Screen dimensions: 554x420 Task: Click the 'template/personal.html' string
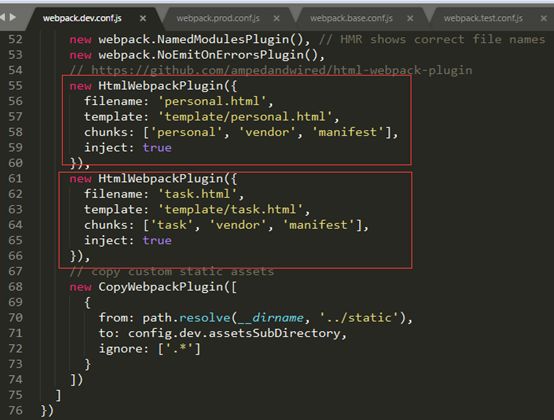[245, 117]
